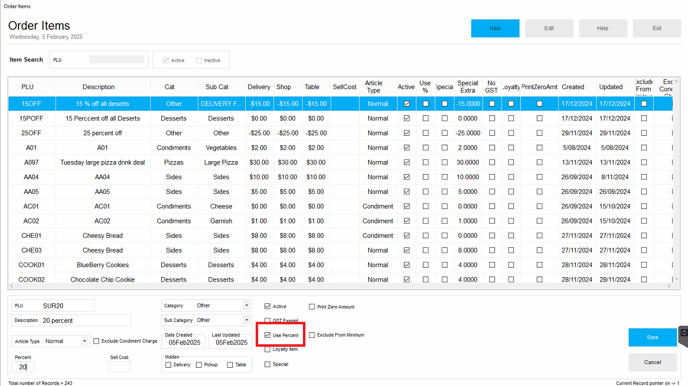This screenshot has width=688, height=386.
Task: Check Hidden Table checkbox
Action: [x=230, y=365]
